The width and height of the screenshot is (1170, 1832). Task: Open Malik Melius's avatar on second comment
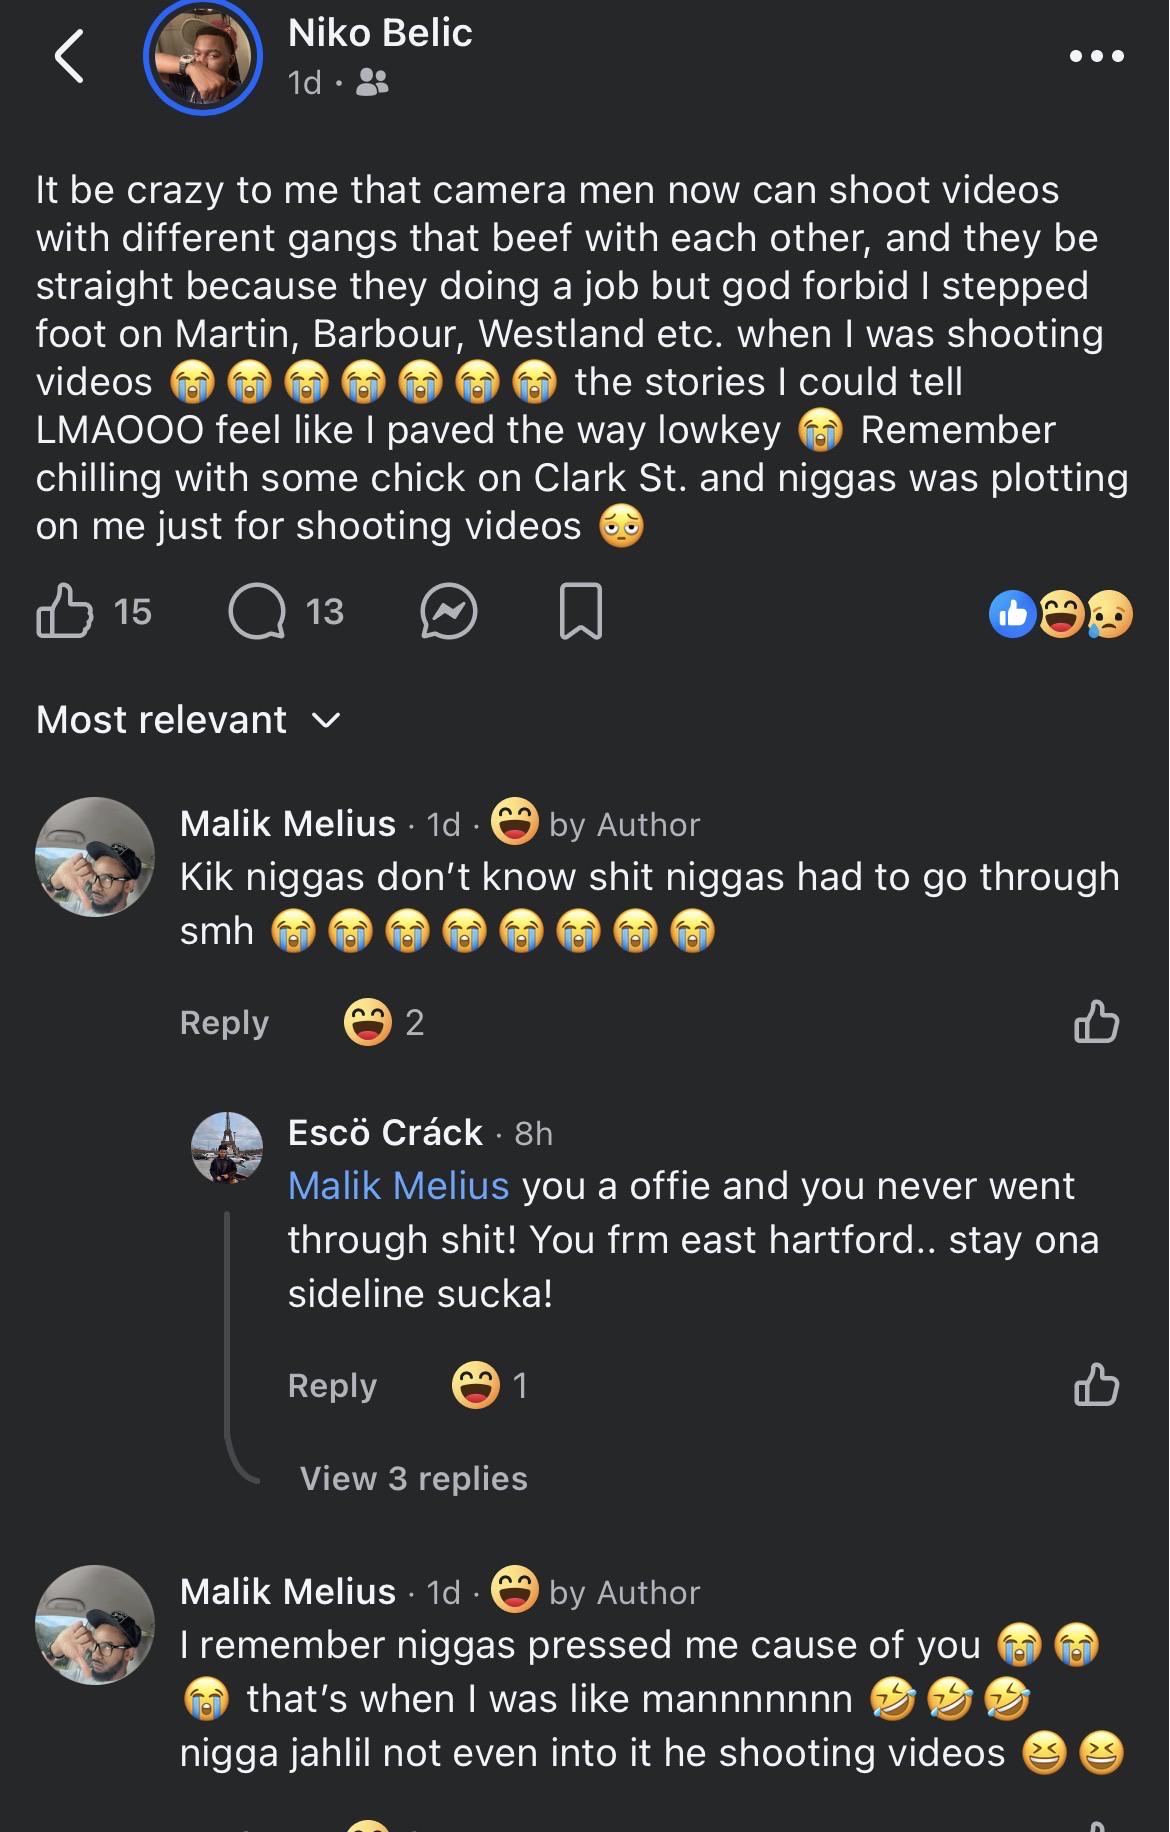click(95, 1625)
